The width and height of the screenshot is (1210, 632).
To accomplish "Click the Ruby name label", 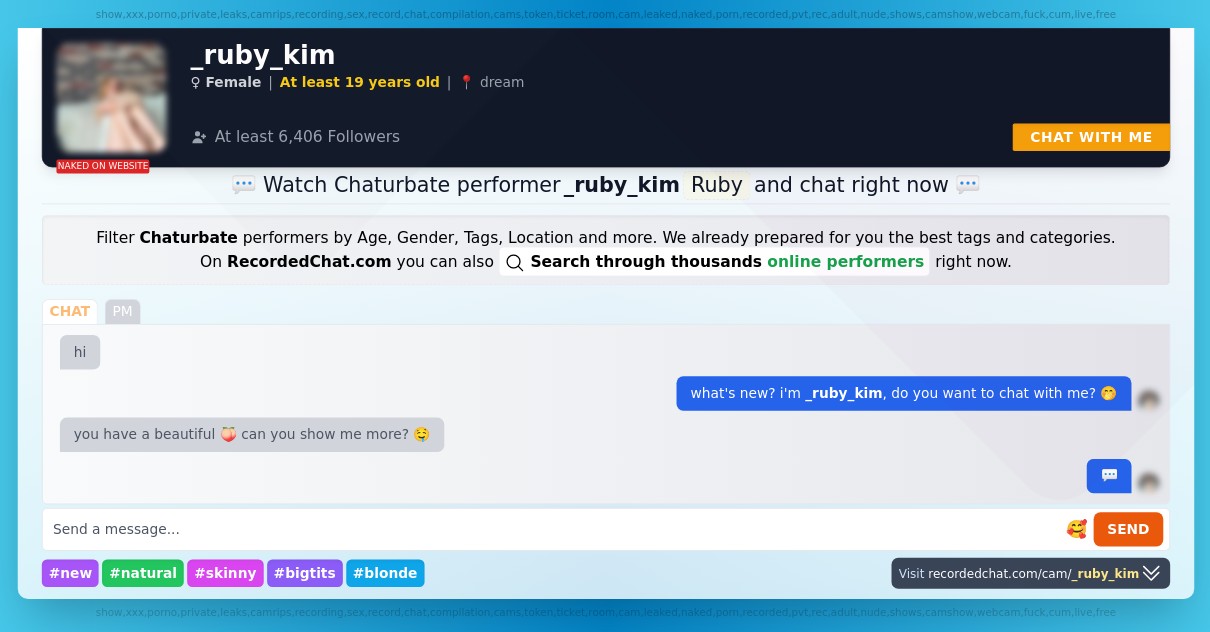I will tap(717, 185).
